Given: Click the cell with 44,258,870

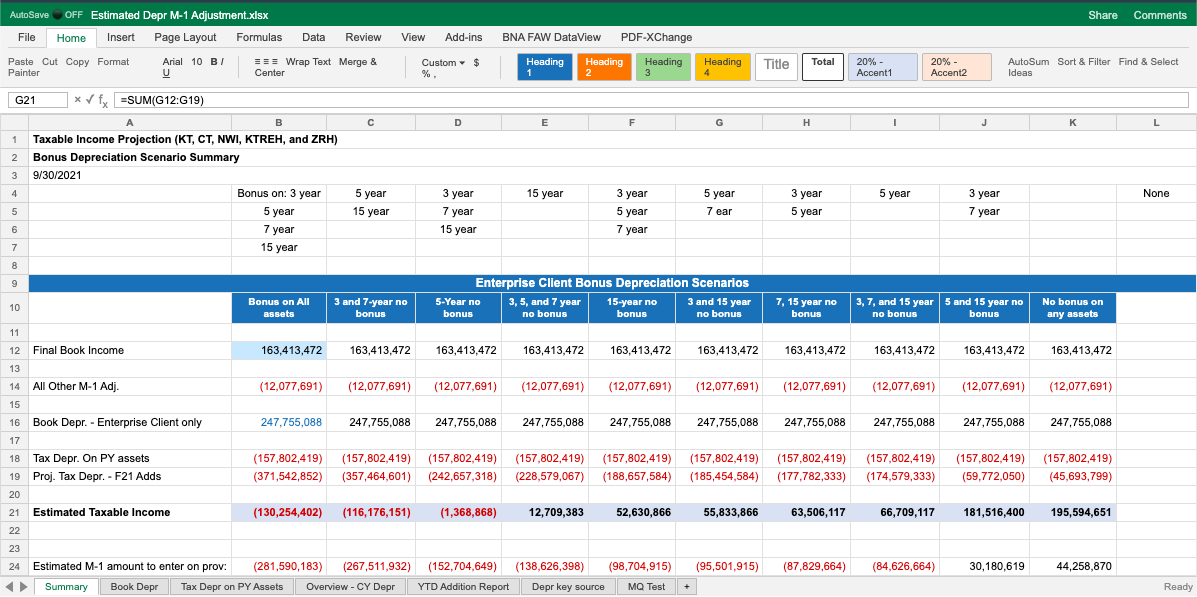Looking at the screenshot, I should (x=1073, y=566).
